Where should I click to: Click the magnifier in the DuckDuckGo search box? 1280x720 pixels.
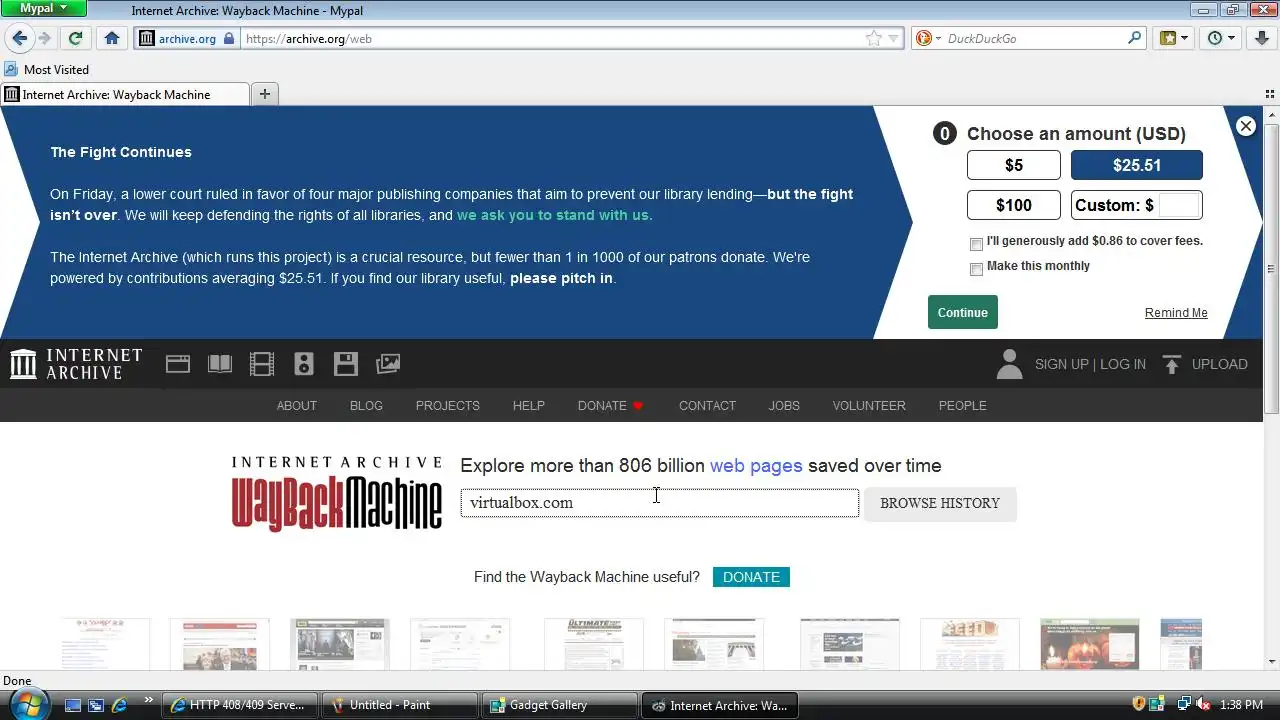[1135, 39]
